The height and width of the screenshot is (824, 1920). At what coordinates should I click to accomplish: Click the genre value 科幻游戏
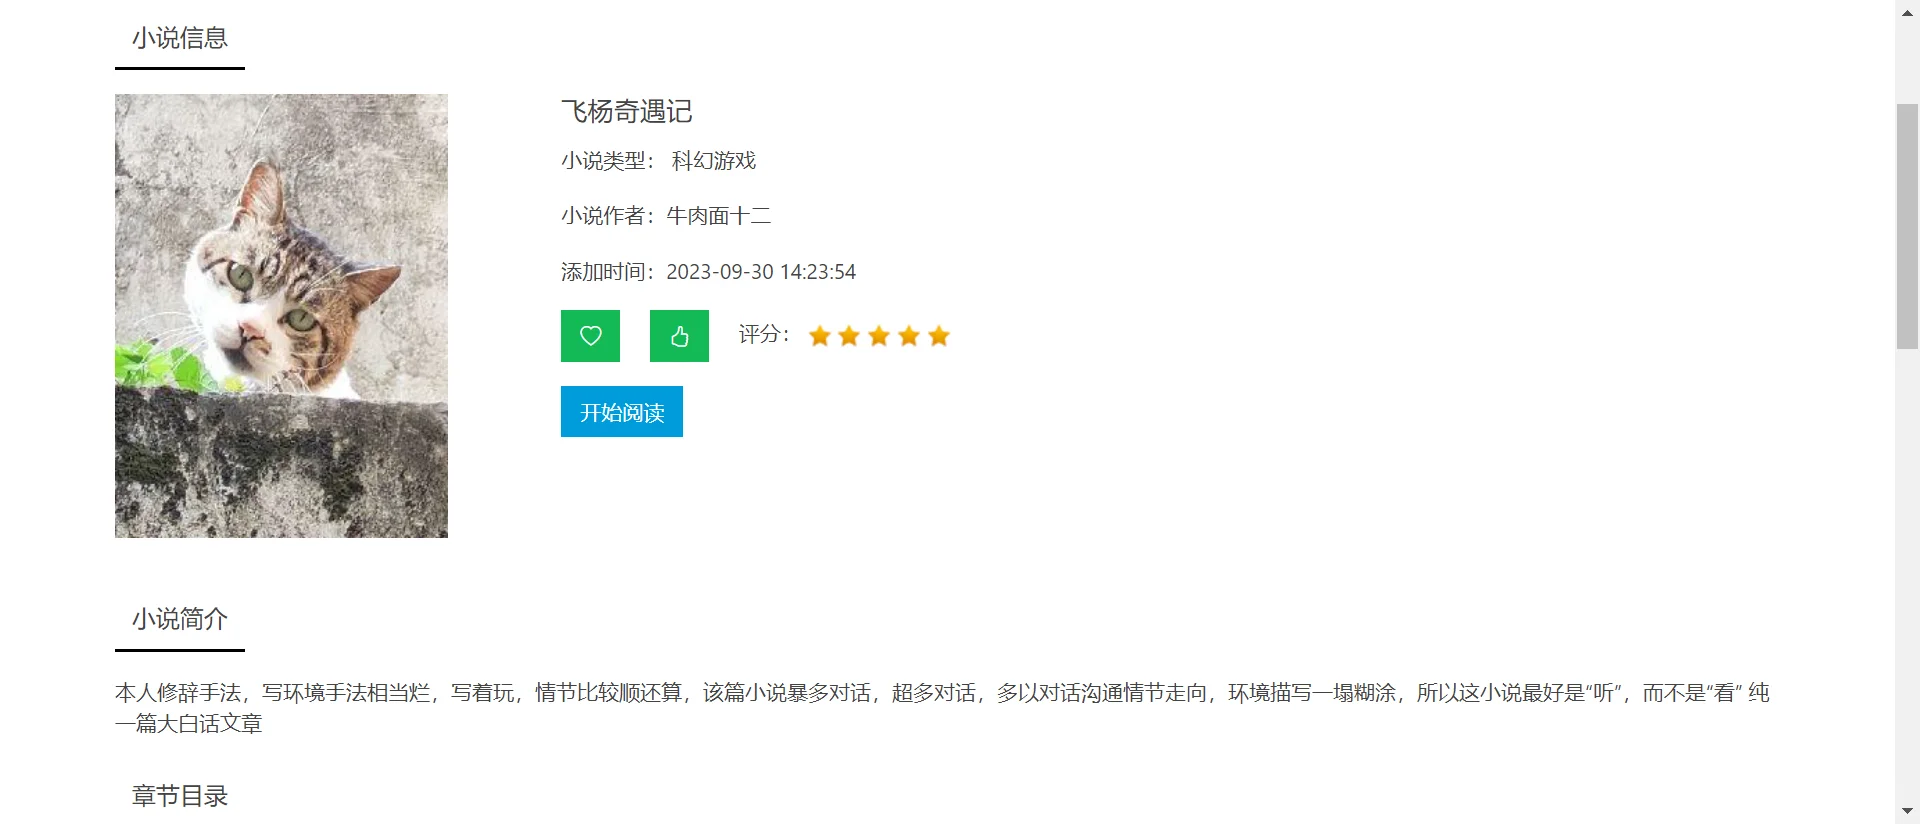(714, 161)
